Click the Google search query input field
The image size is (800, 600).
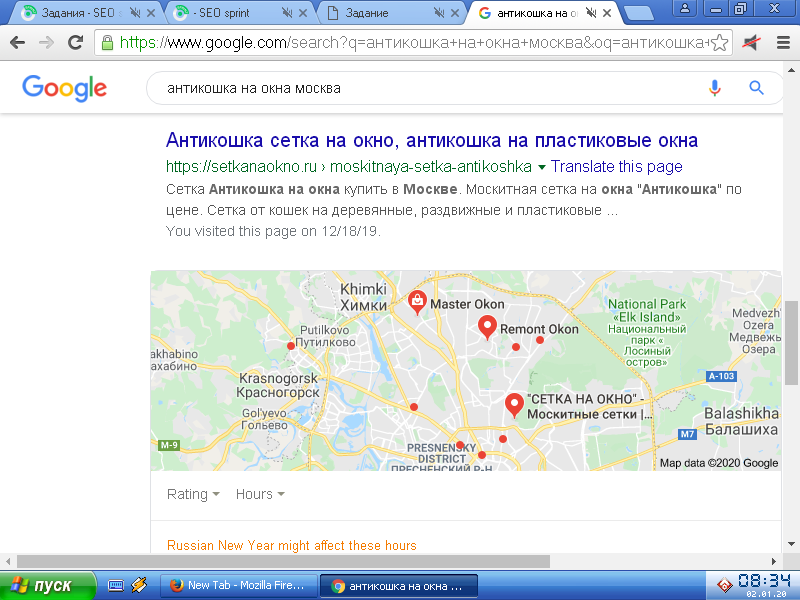tap(429, 88)
